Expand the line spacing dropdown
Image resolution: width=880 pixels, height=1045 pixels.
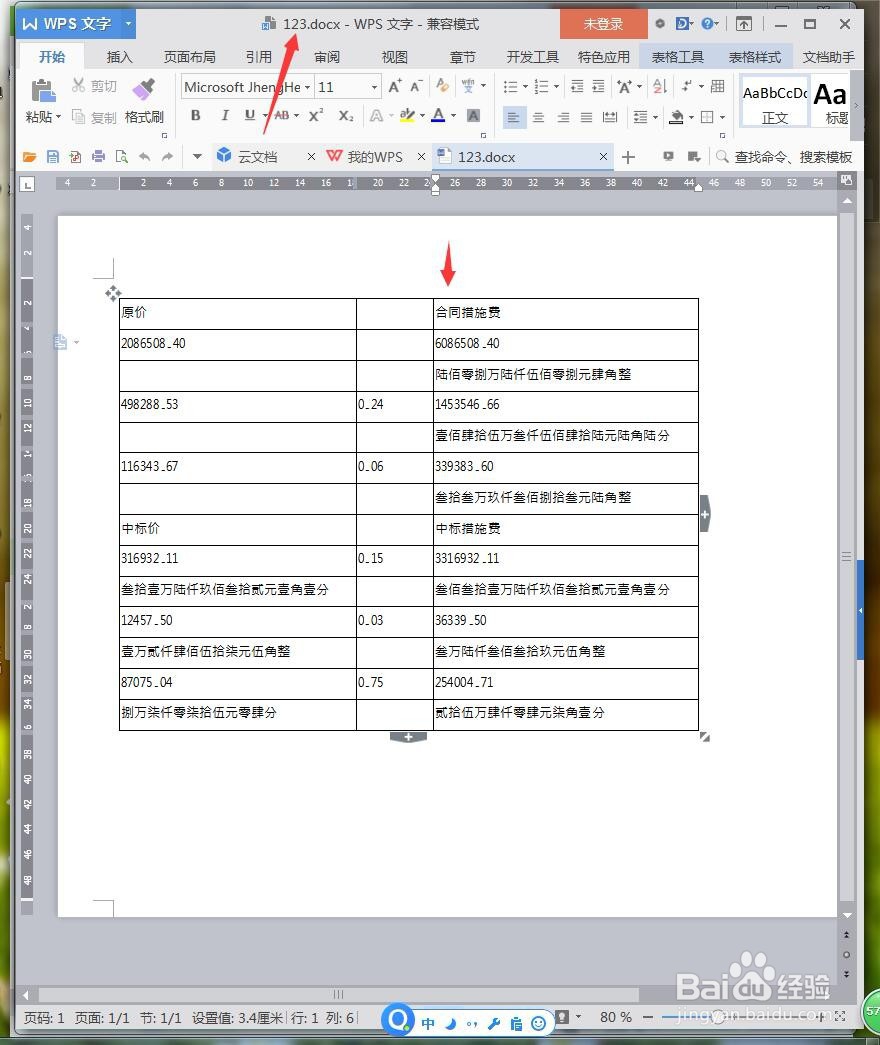(x=655, y=117)
